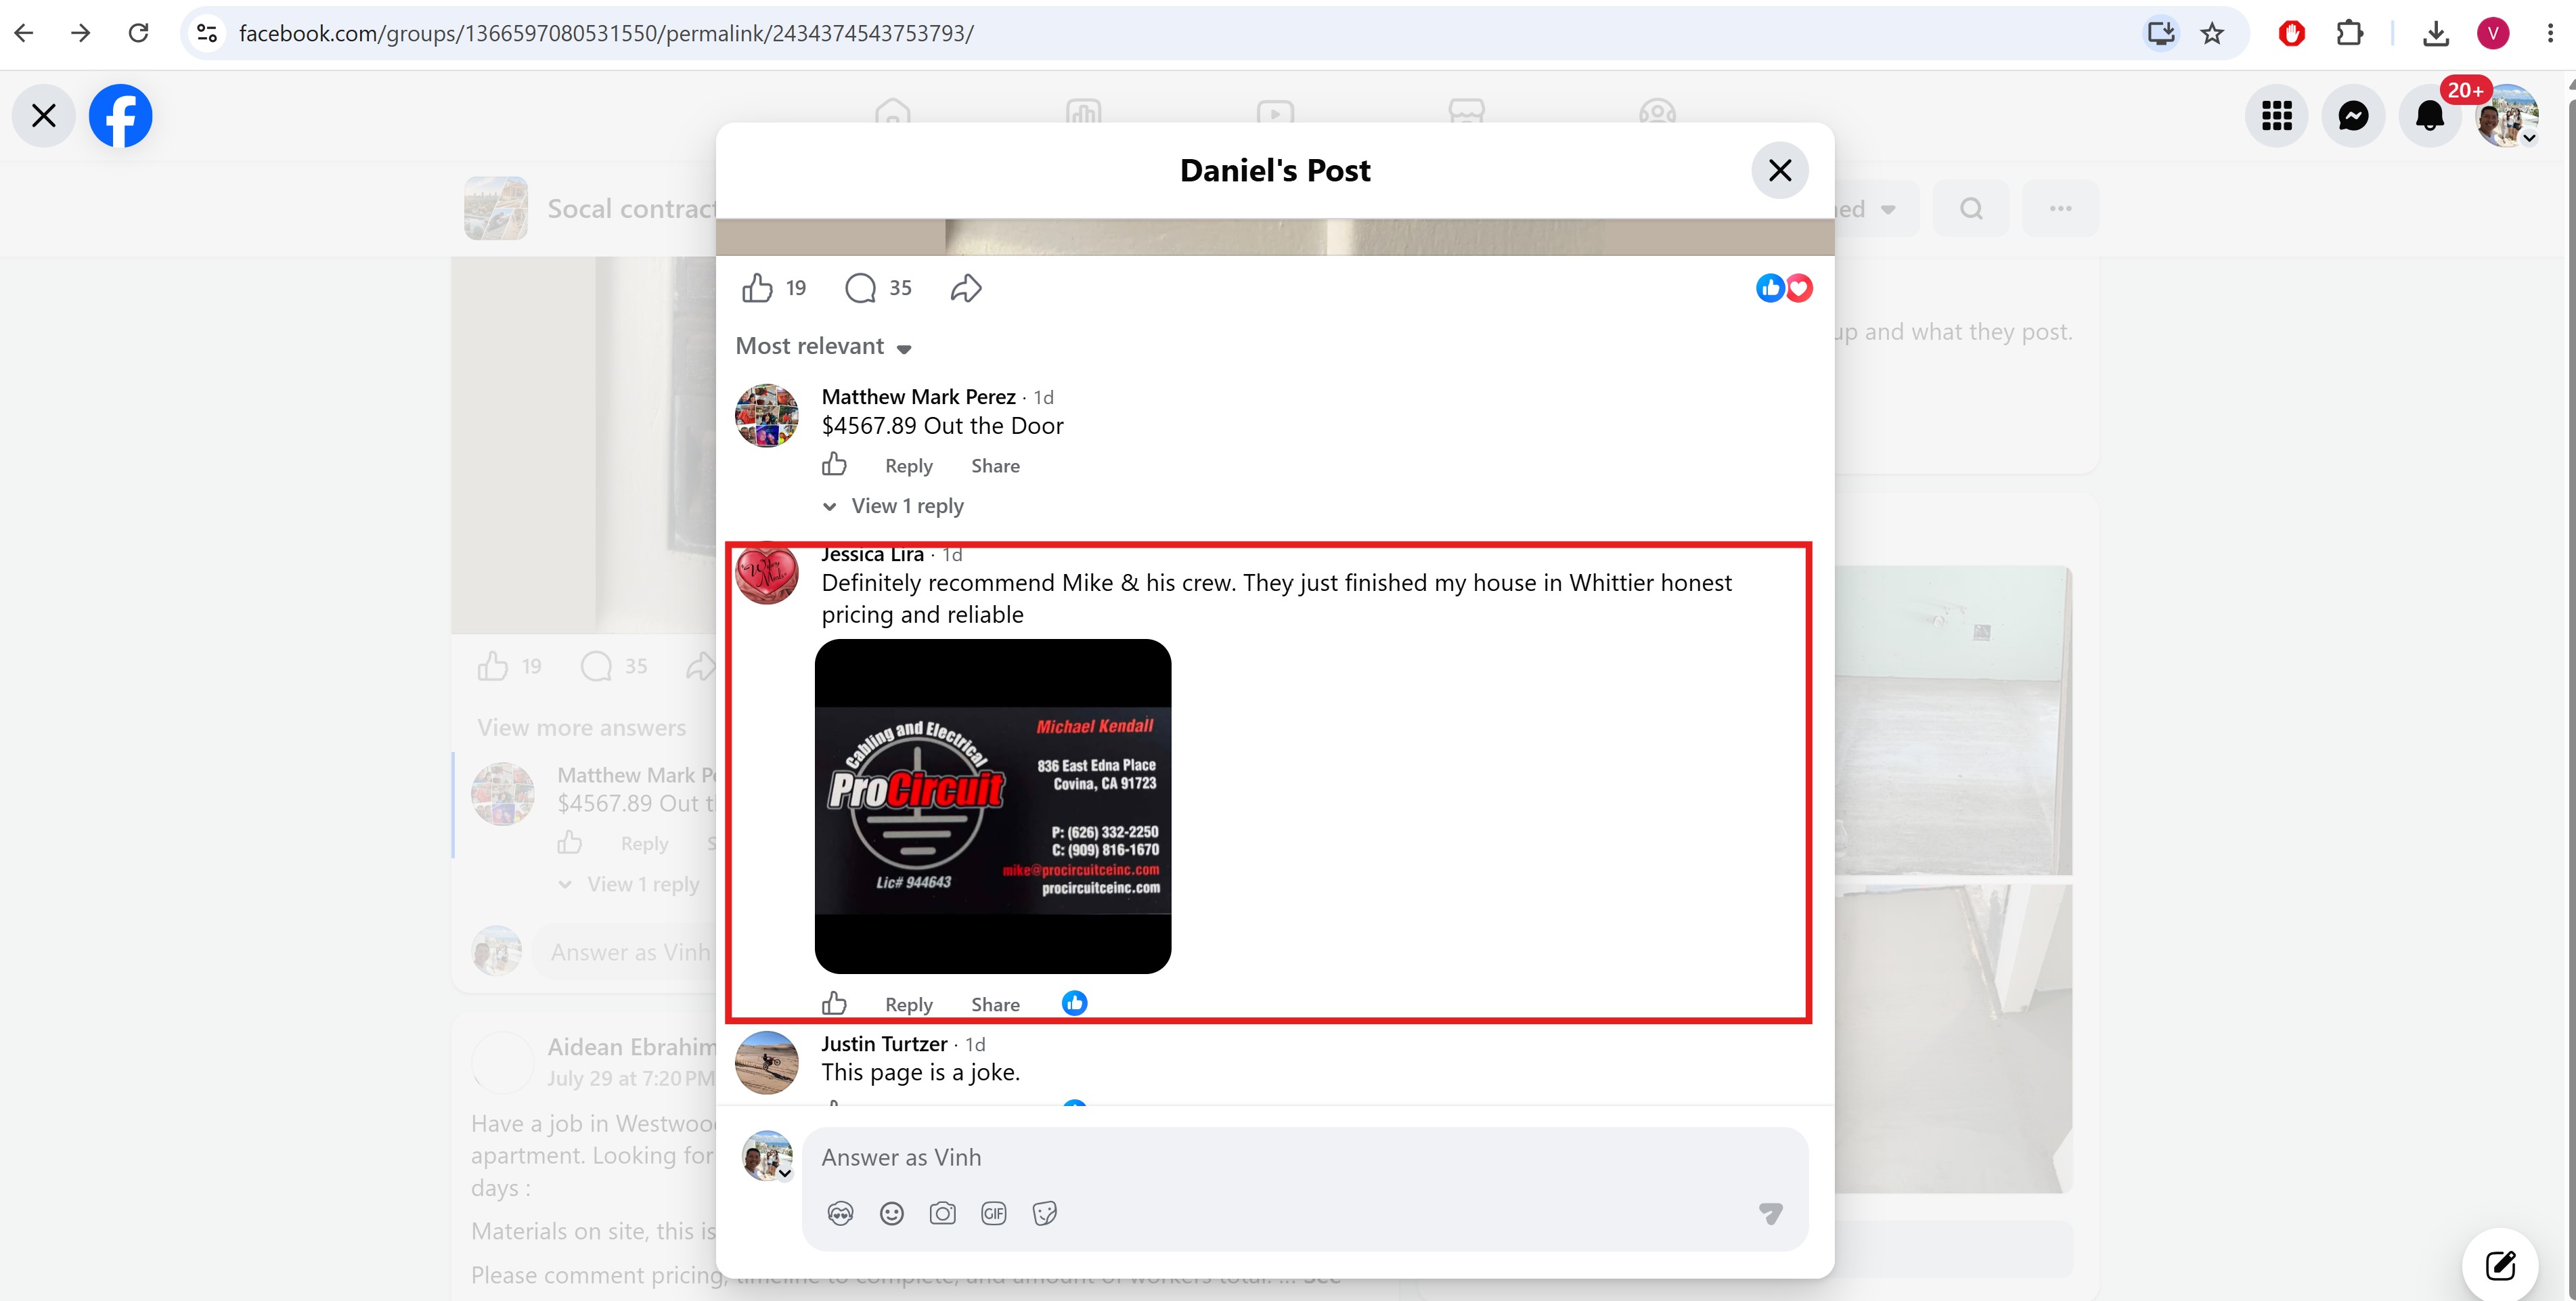The image size is (2576, 1301).
Task: Open the Chrome profile V avatar
Action: [x=2493, y=33]
